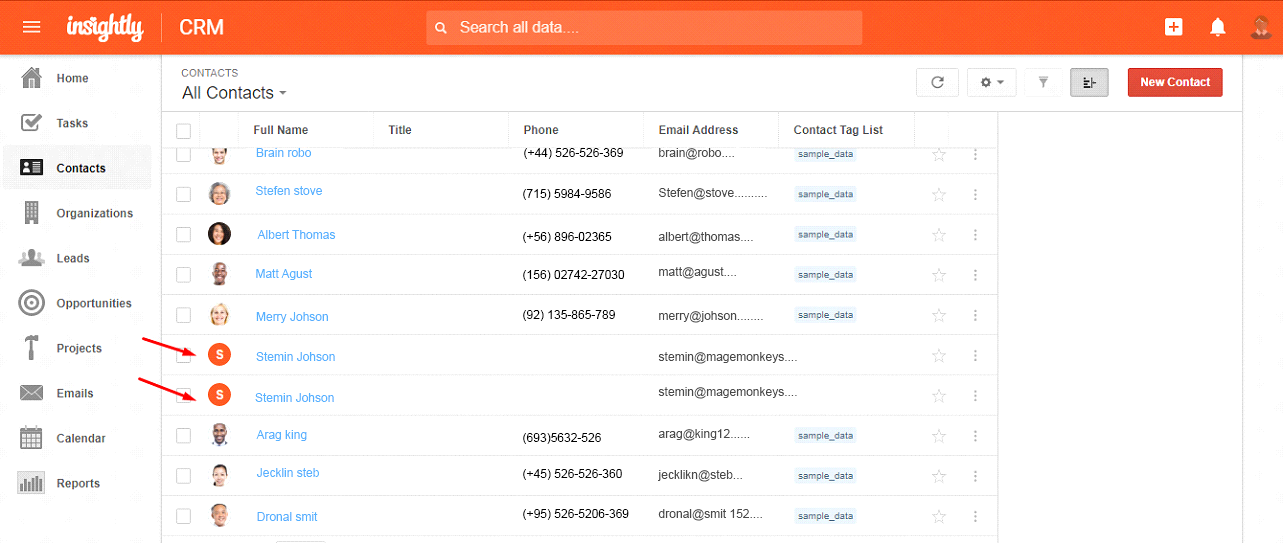Click the quick add plus icon

point(1174,27)
